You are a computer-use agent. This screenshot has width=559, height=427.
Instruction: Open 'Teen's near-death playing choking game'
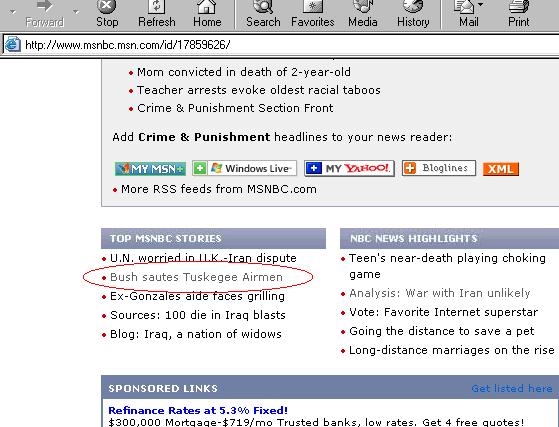point(447,266)
